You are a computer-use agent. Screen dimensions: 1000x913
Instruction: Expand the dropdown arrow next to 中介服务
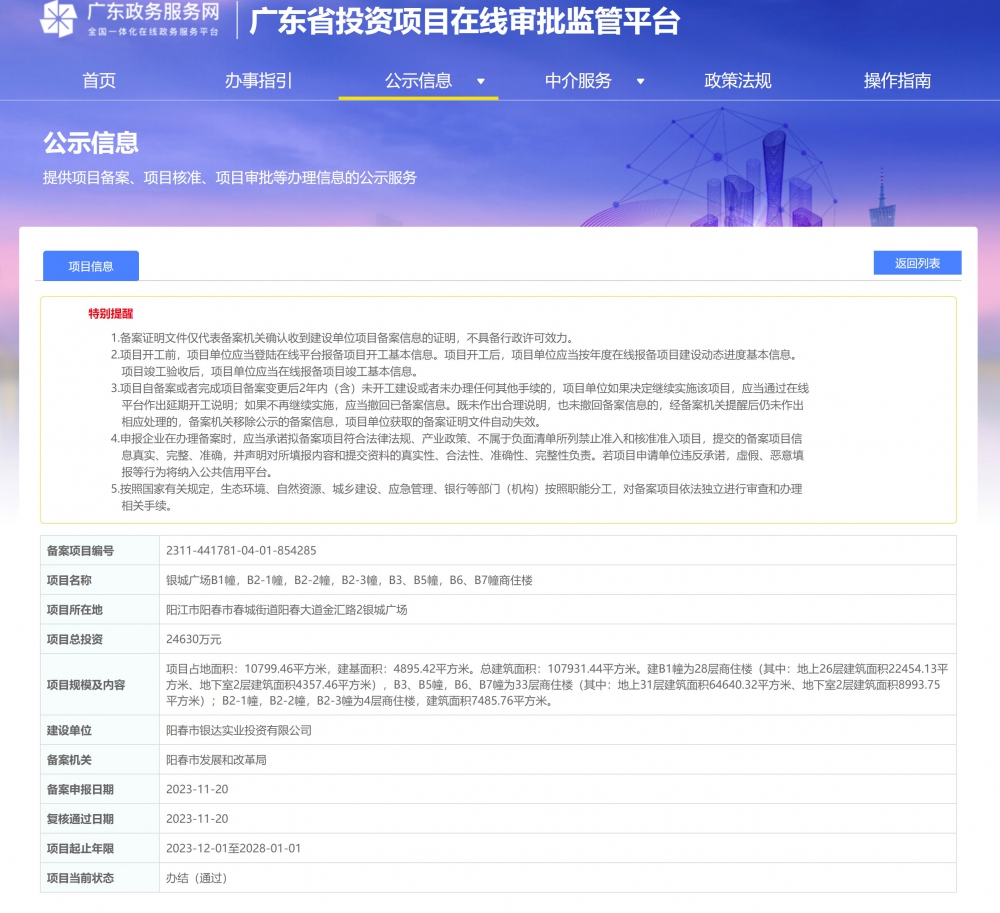pyautogui.click(x=641, y=82)
